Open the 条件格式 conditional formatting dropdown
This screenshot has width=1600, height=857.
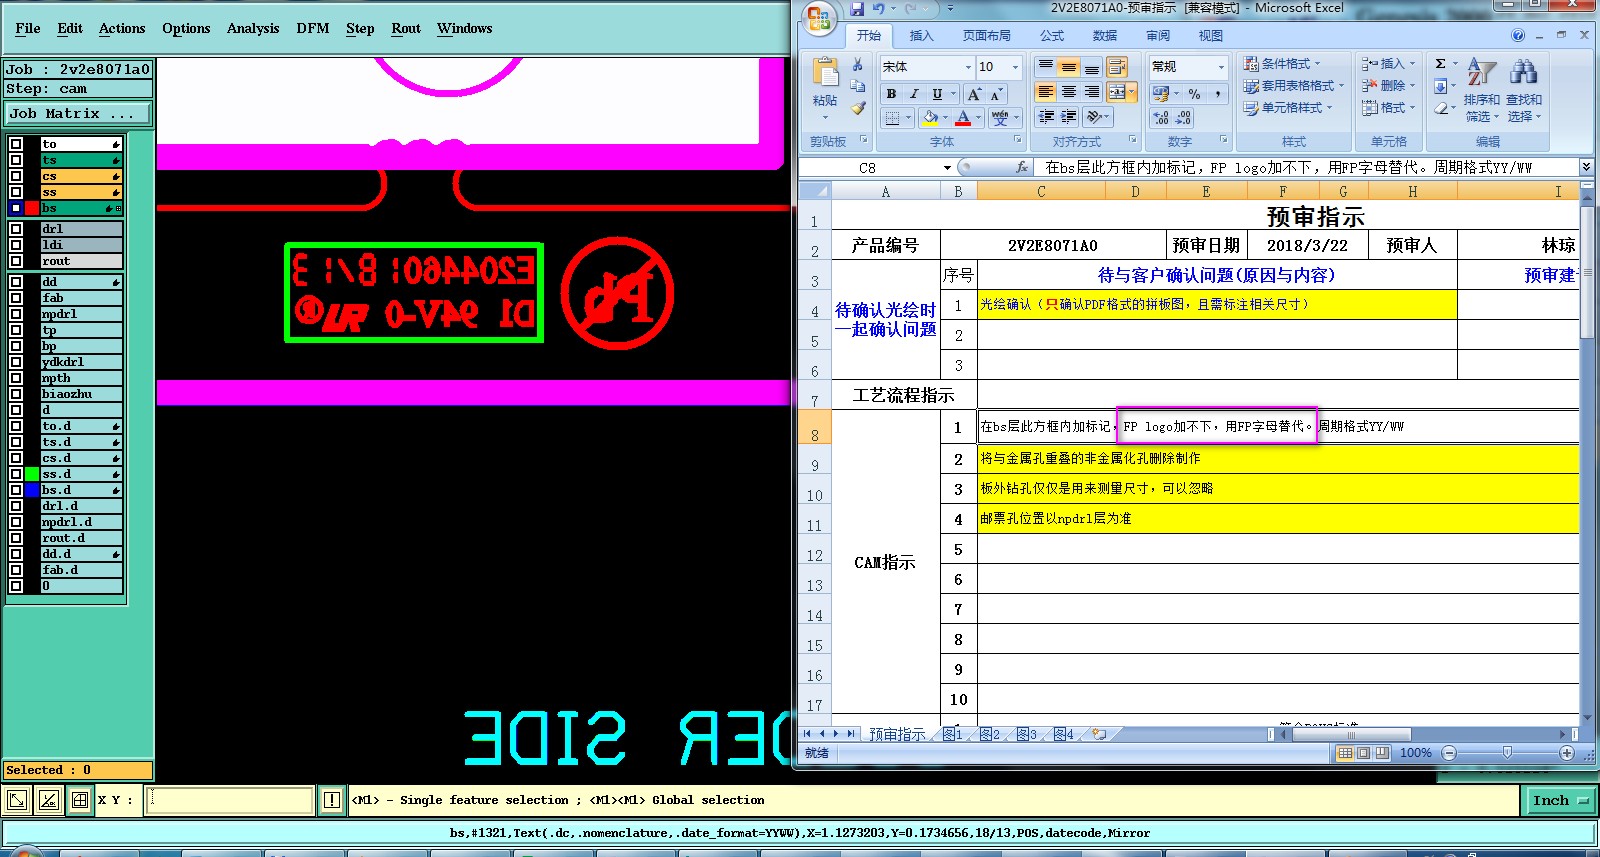point(1282,63)
